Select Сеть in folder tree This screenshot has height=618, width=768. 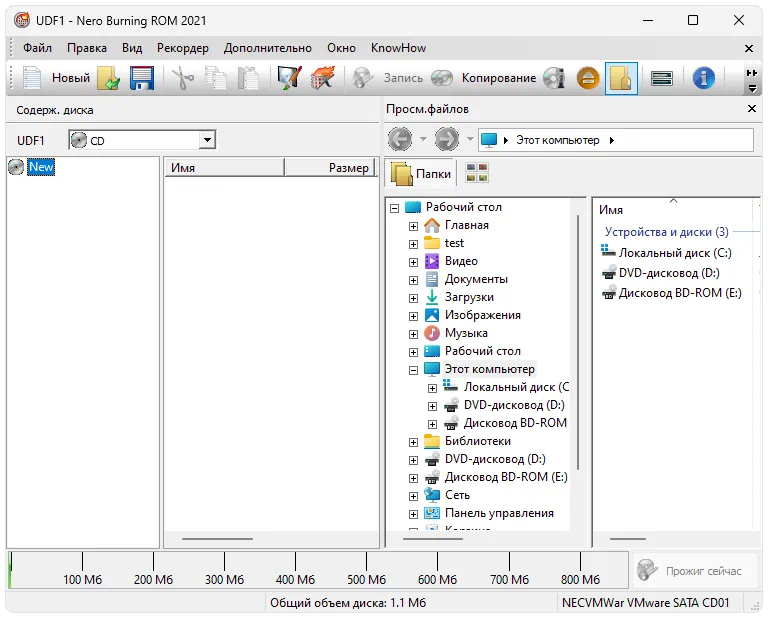(x=457, y=495)
